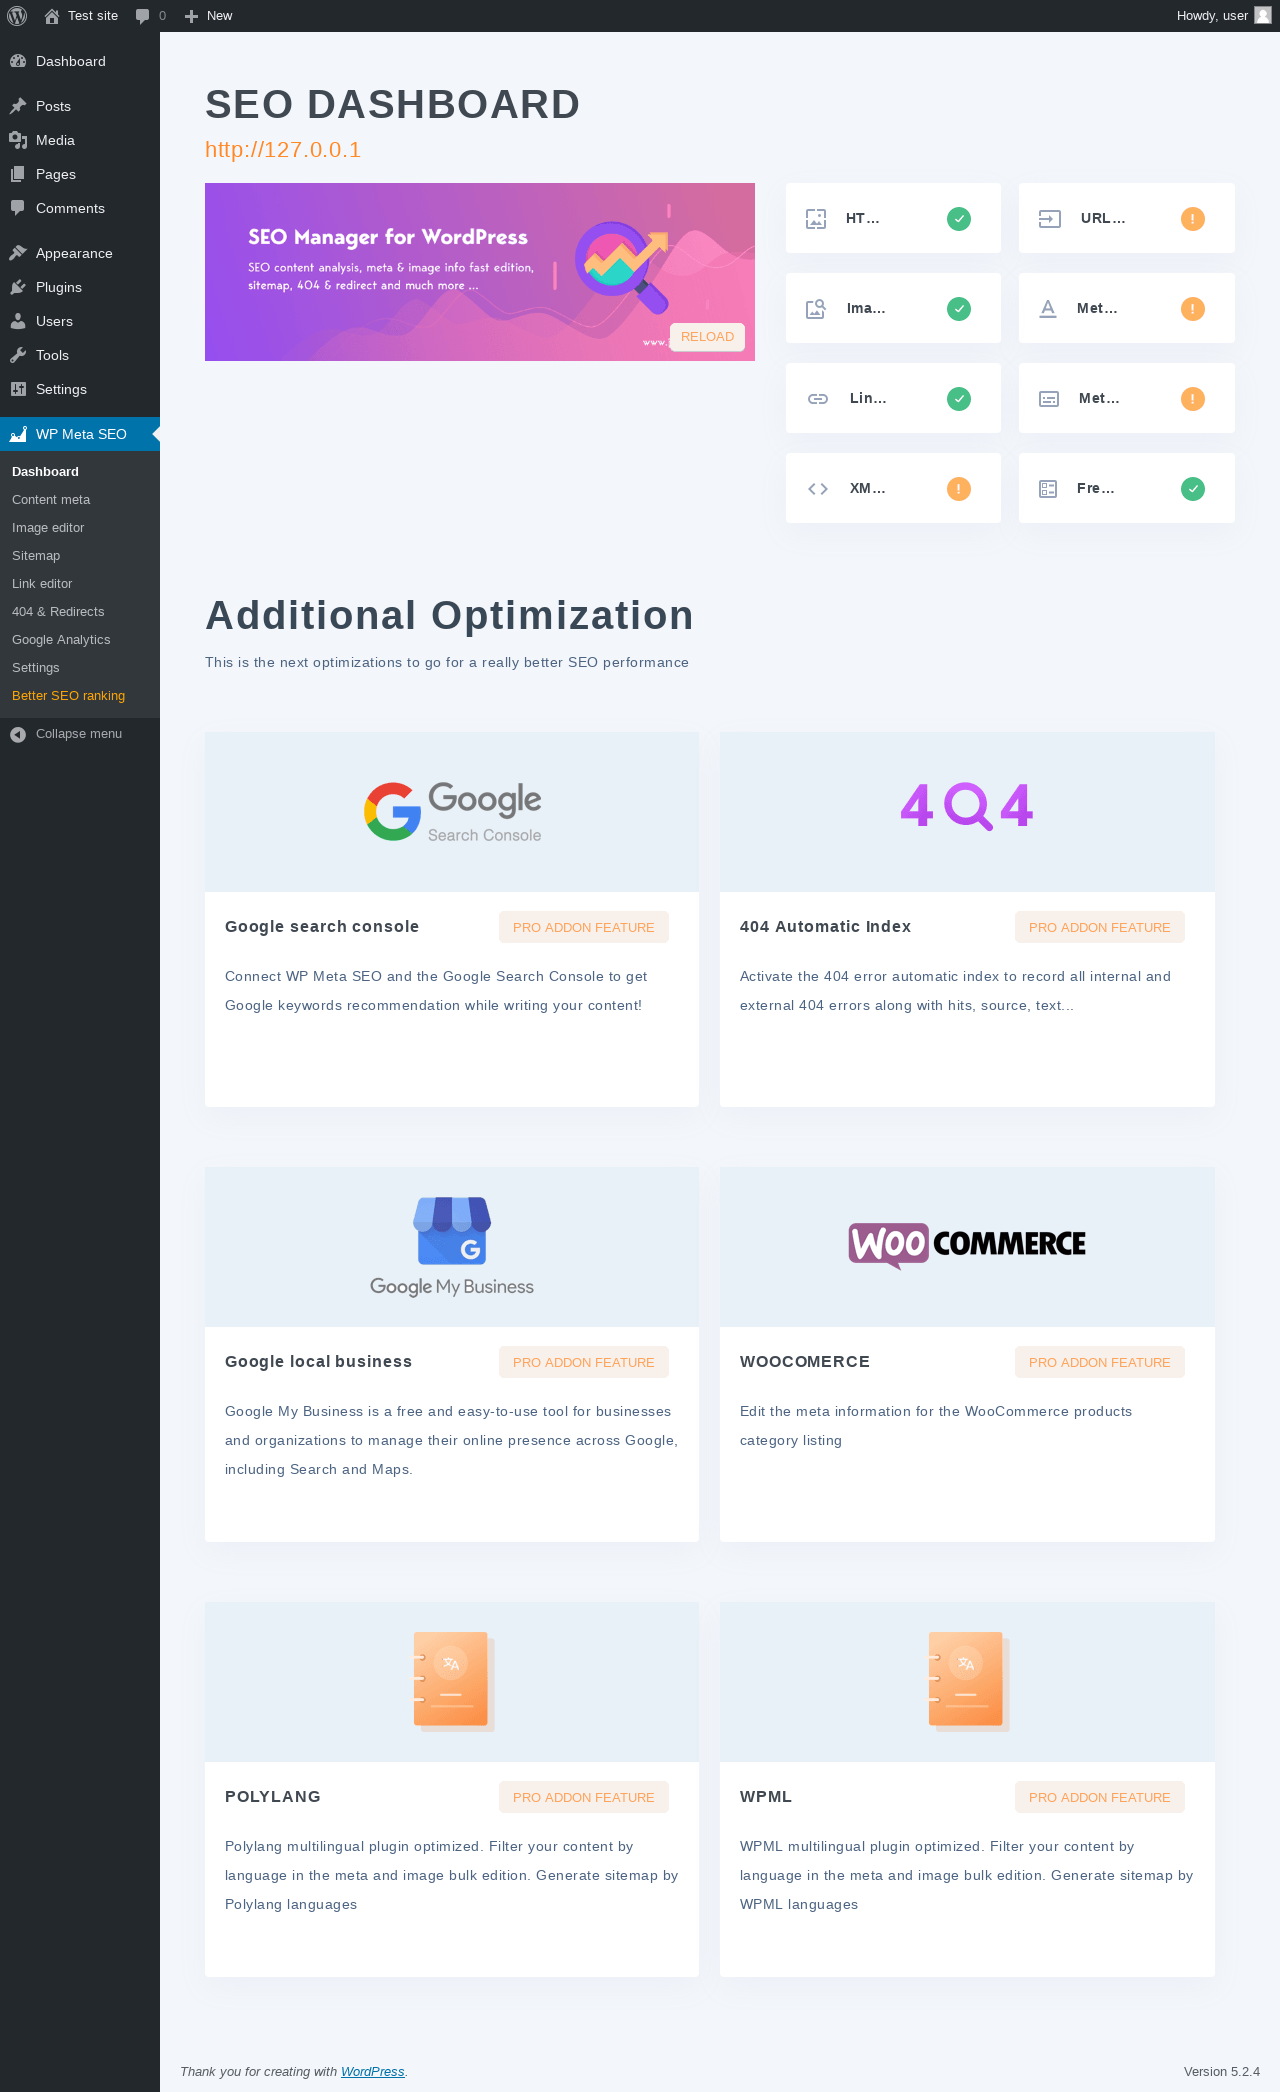Click the underlined letter A icon
Image resolution: width=1280 pixels, height=2092 pixels.
click(1048, 309)
